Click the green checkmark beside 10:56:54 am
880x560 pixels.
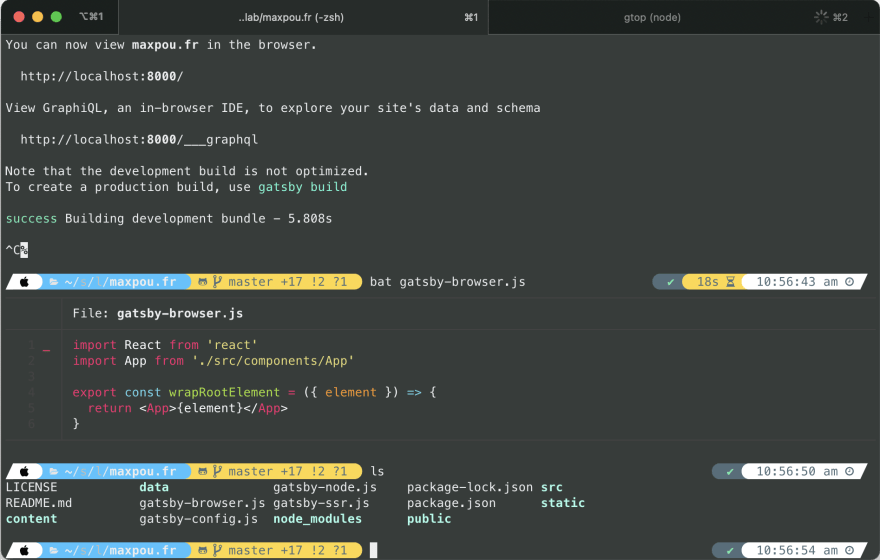[x=730, y=551]
